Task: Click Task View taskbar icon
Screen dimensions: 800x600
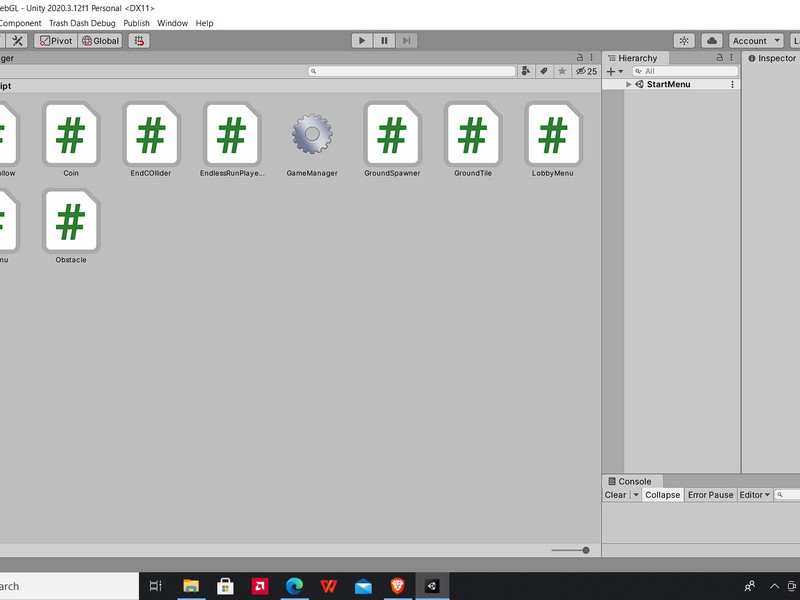Action: [156, 586]
